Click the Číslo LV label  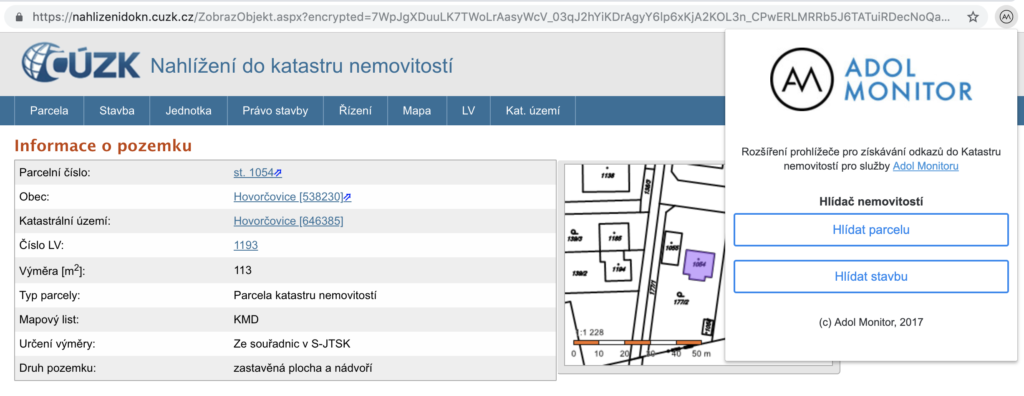[x=42, y=245]
